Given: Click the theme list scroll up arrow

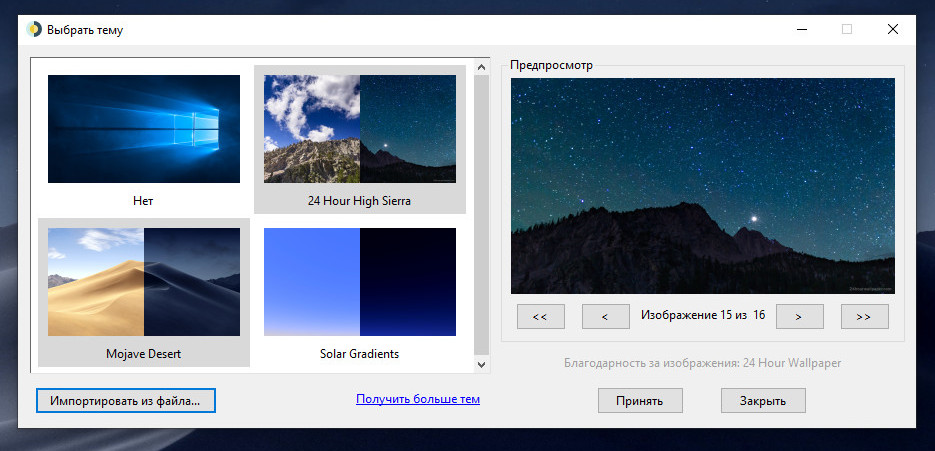Looking at the screenshot, I should (481, 67).
